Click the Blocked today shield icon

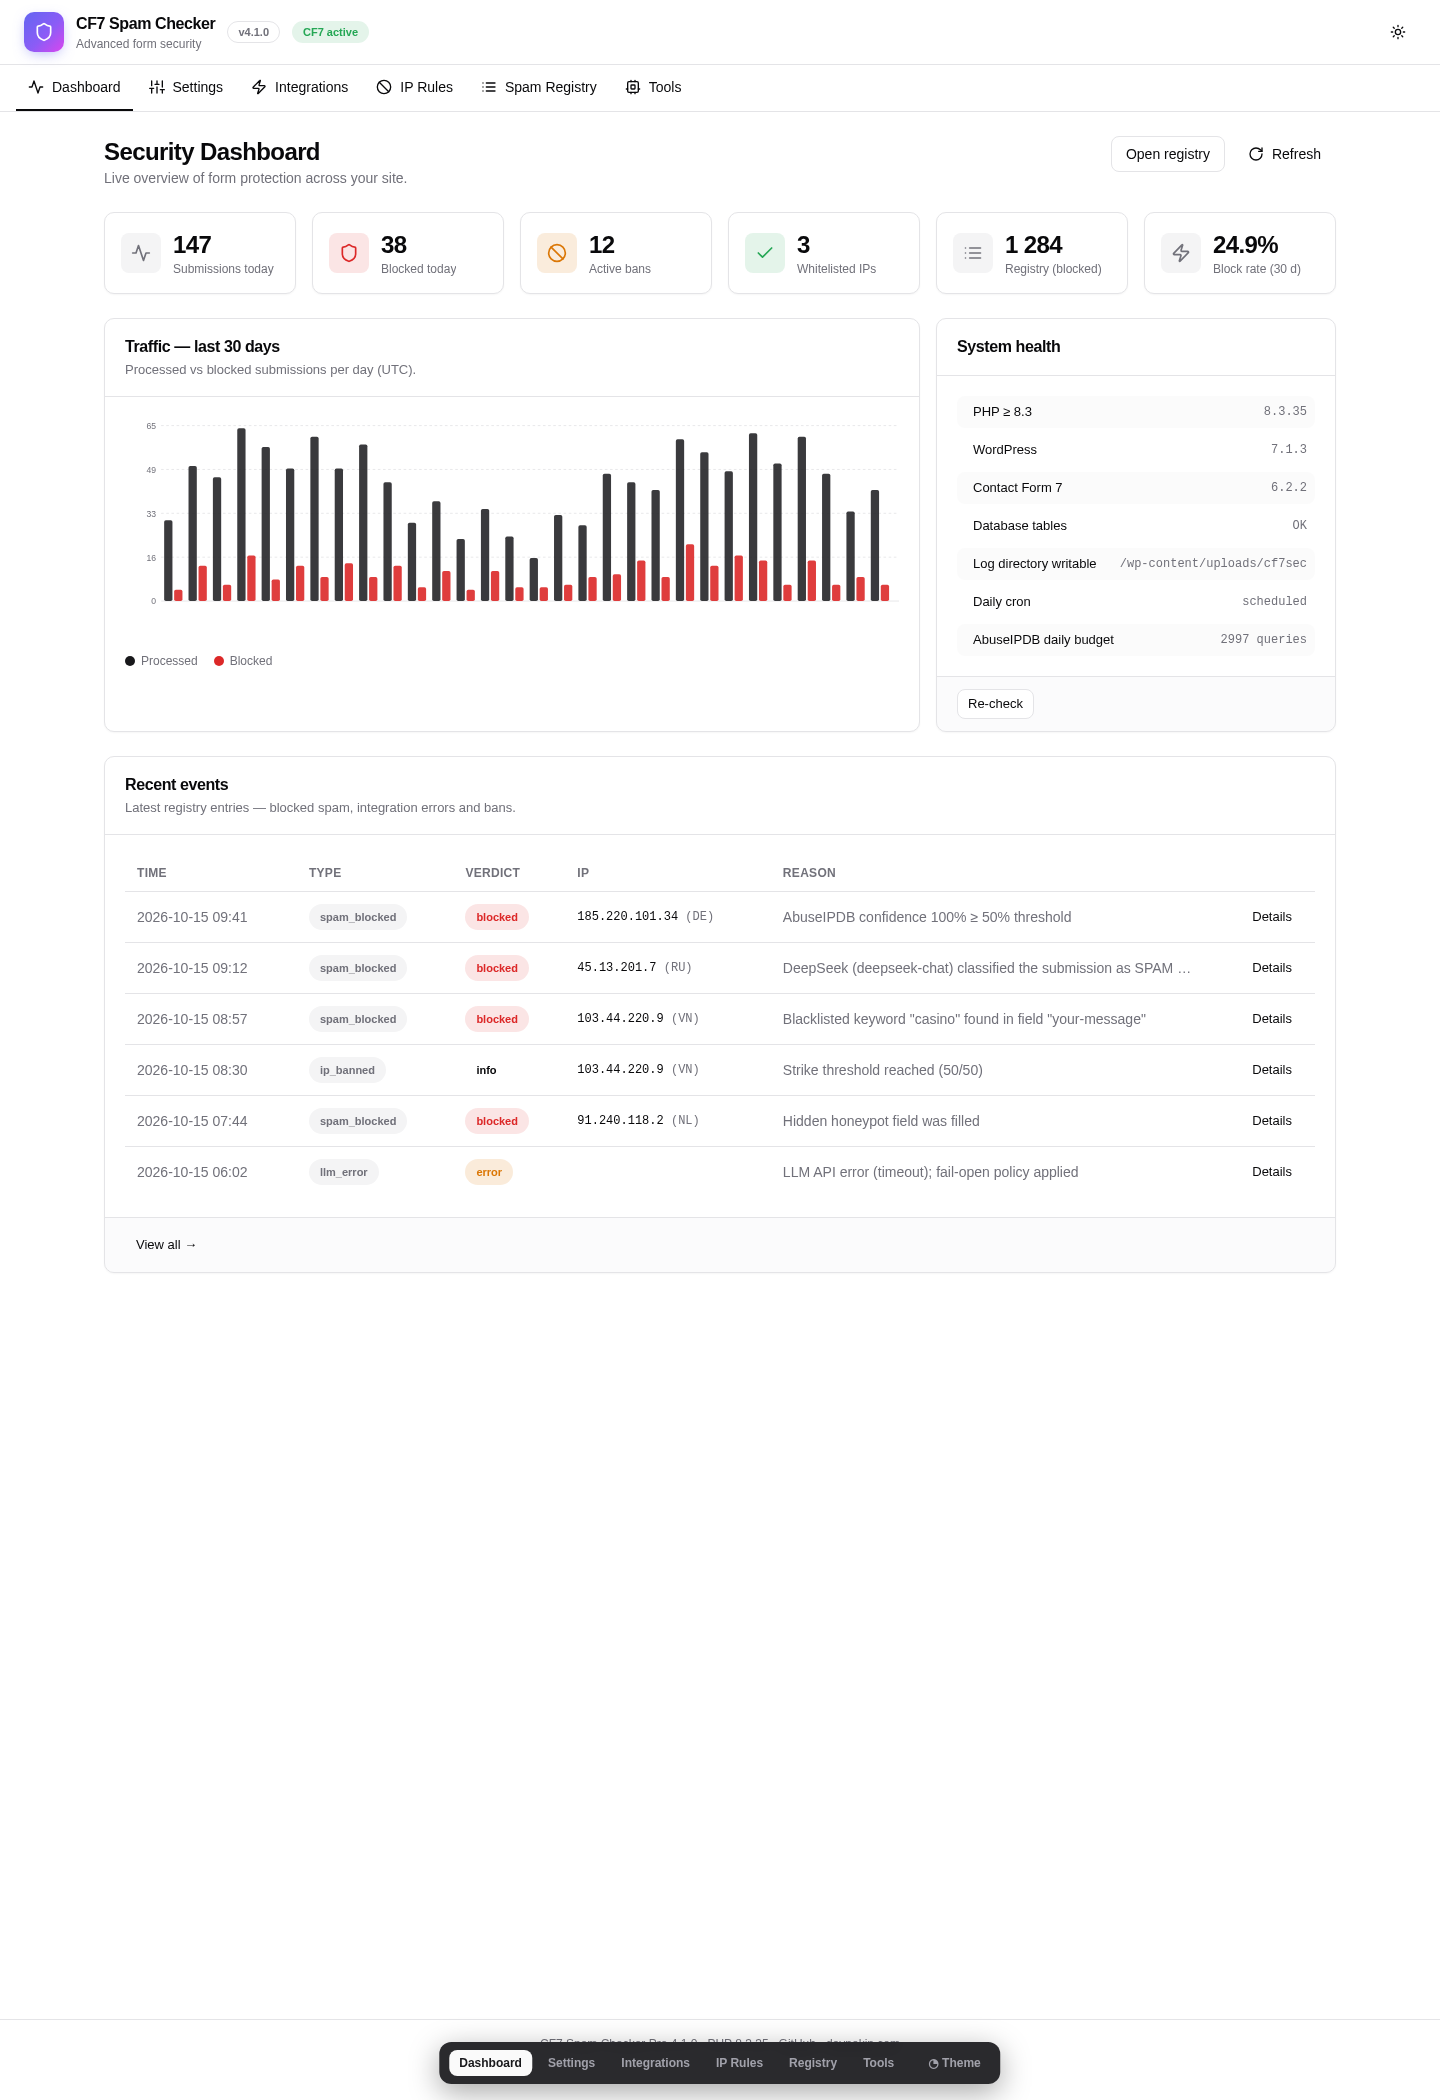coord(349,253)
